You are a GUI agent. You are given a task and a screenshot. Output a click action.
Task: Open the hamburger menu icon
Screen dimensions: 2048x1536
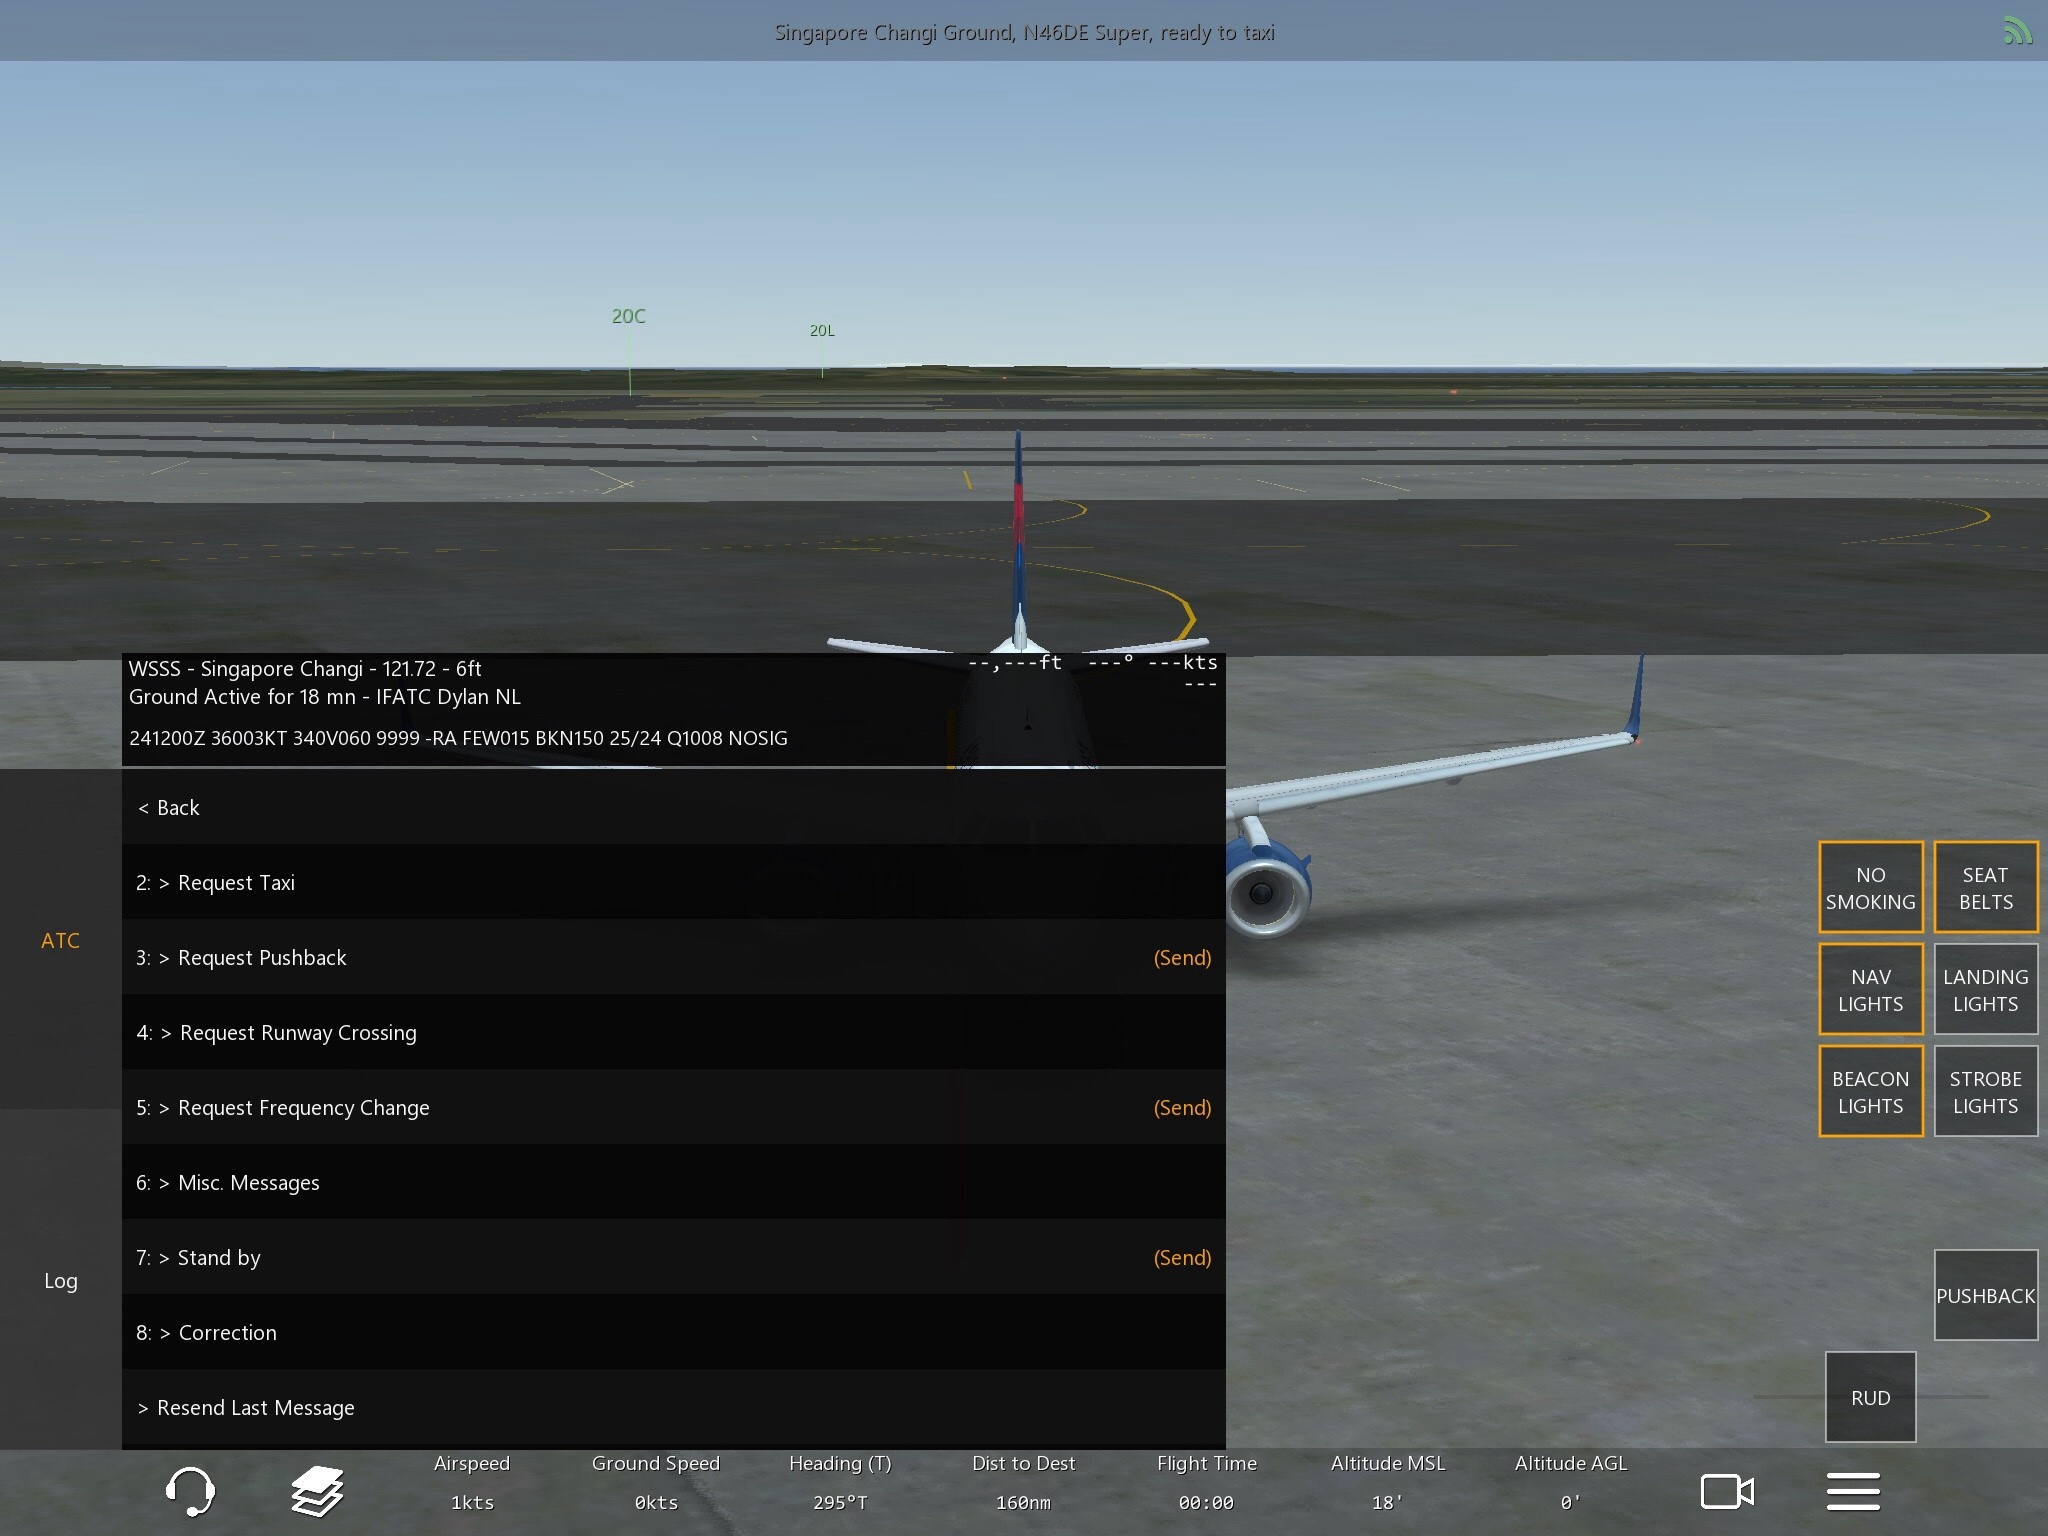1853,1491
